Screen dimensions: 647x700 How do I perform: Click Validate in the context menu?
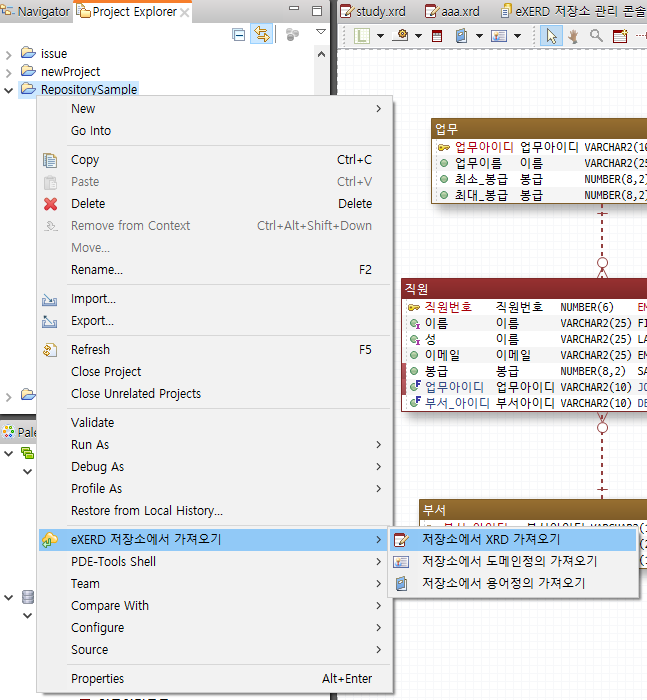pyautogui.click(x=215, y=422)
